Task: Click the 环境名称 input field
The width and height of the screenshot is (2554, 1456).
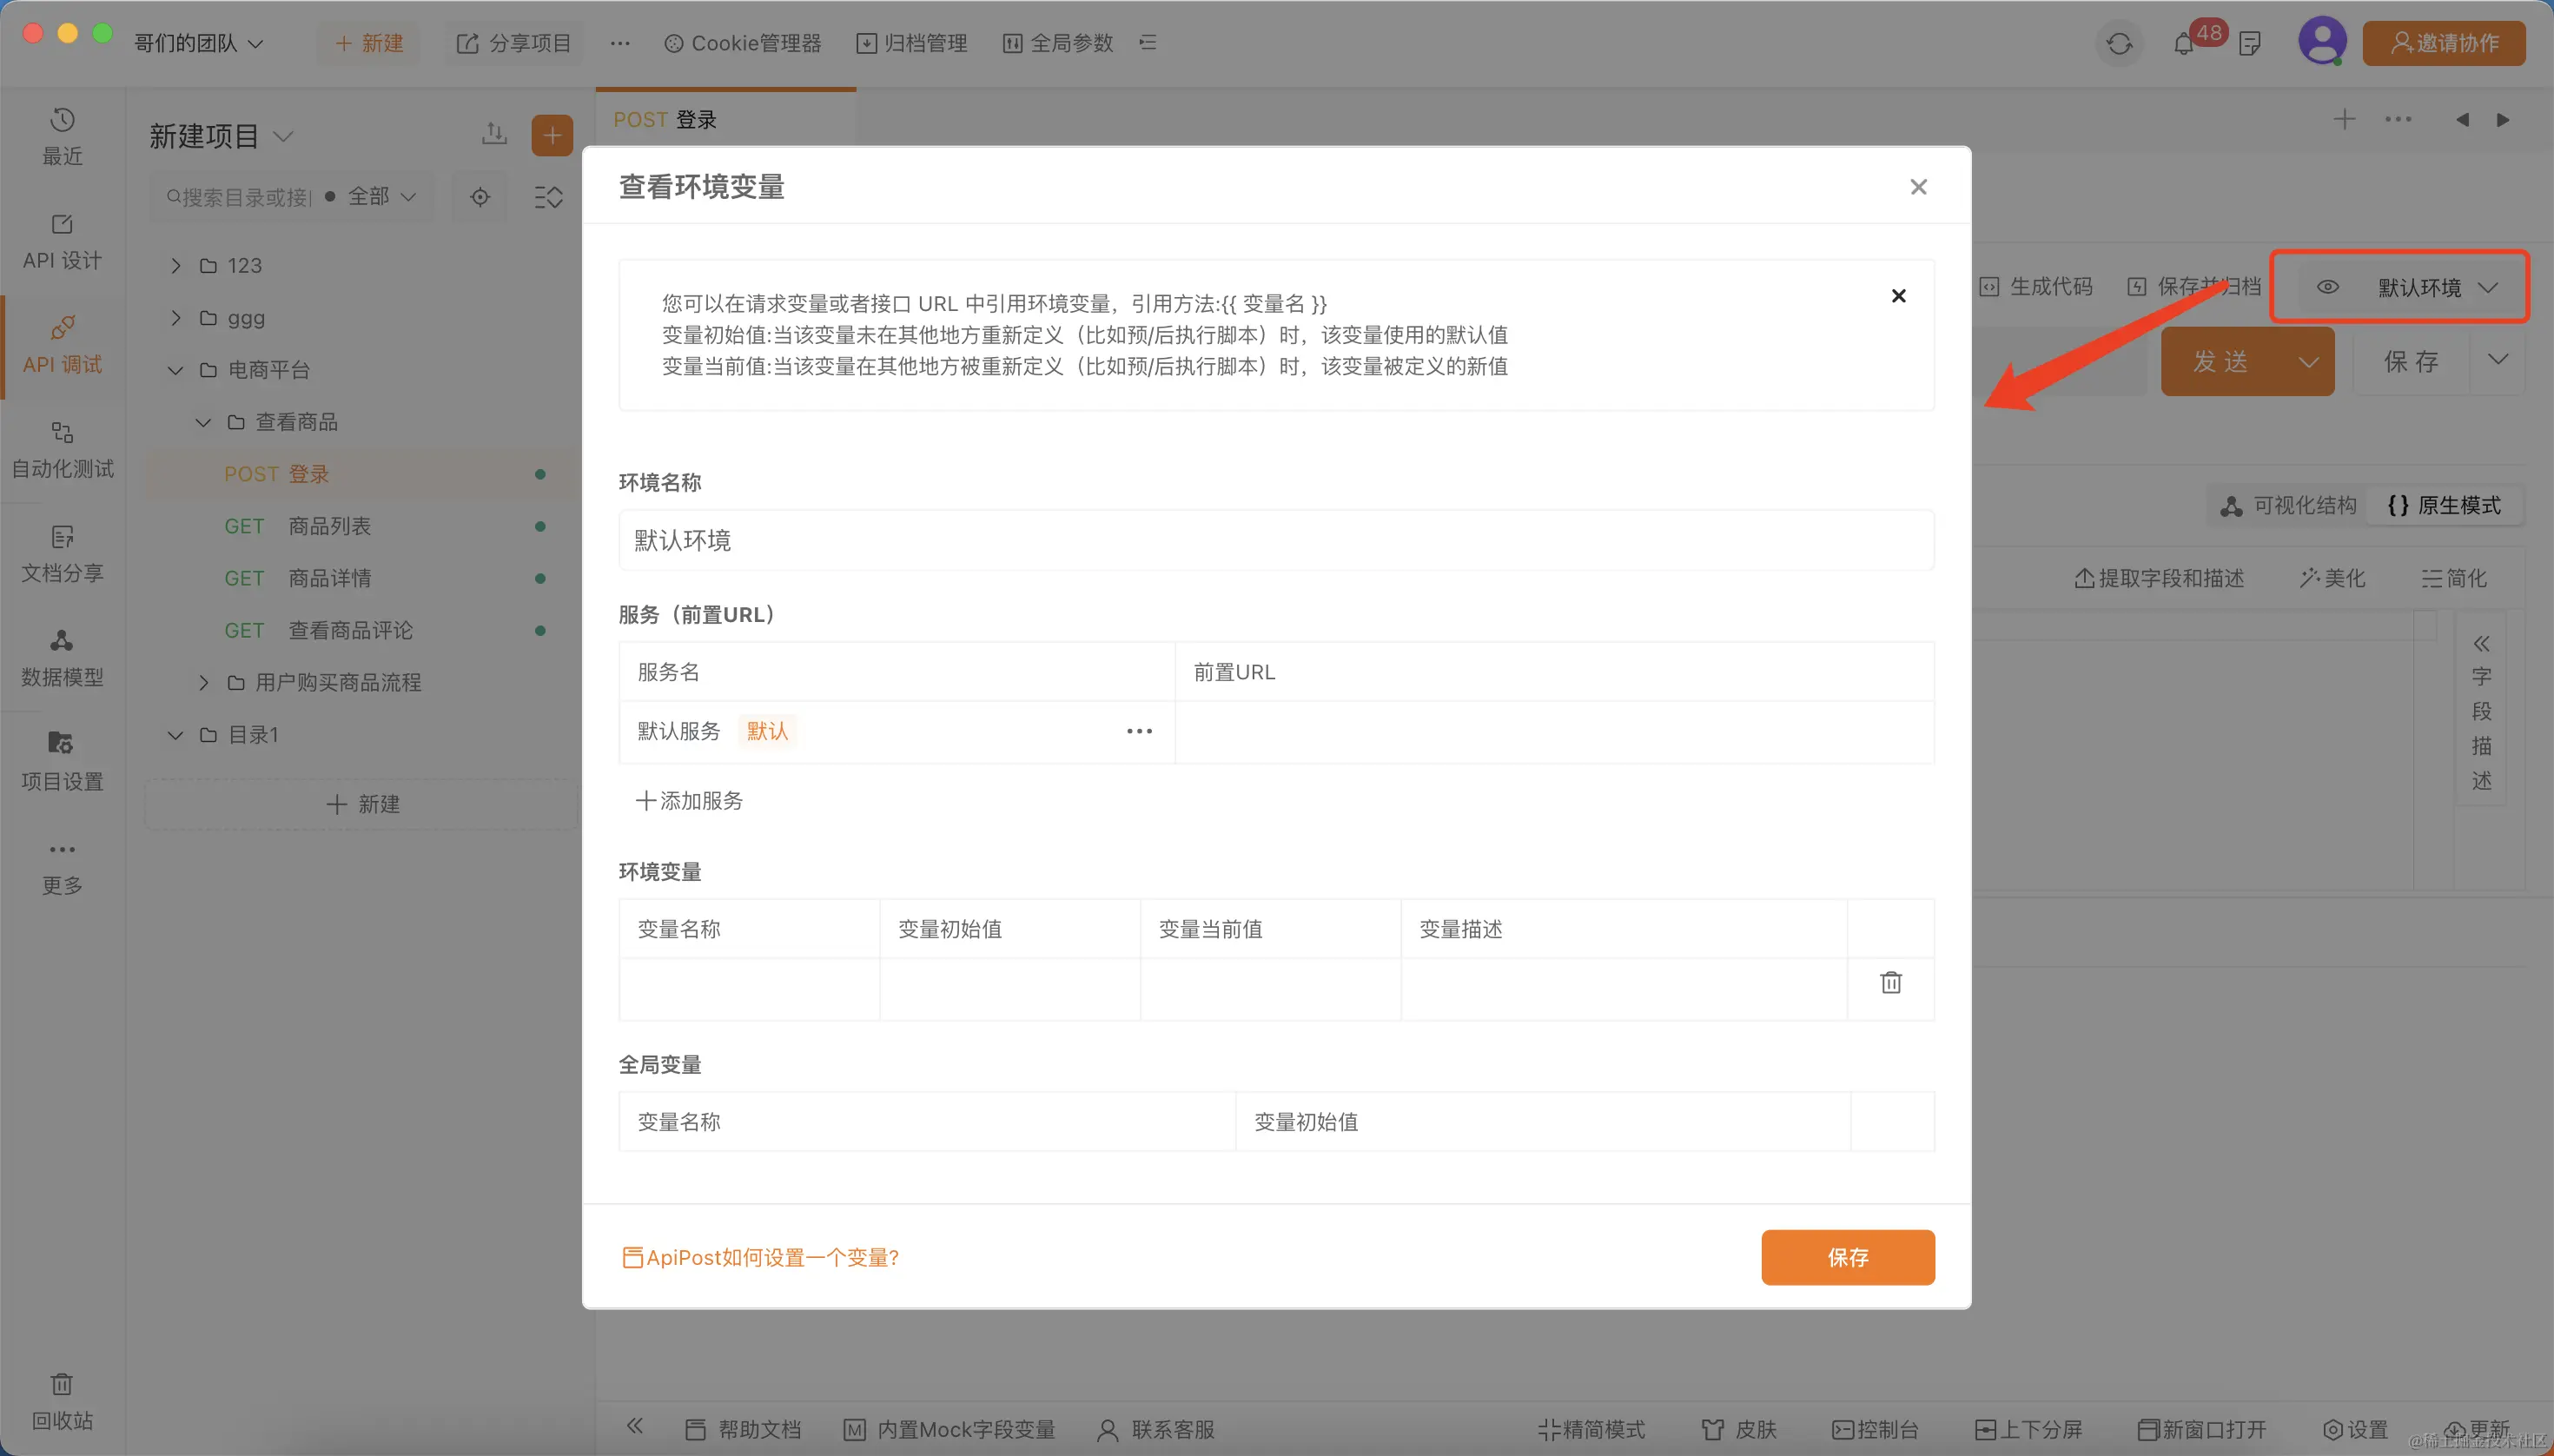Action: 1275,541
